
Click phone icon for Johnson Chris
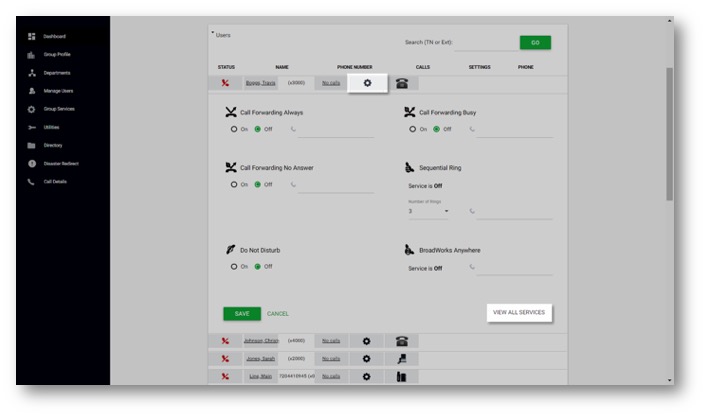(x=402, y=341)
